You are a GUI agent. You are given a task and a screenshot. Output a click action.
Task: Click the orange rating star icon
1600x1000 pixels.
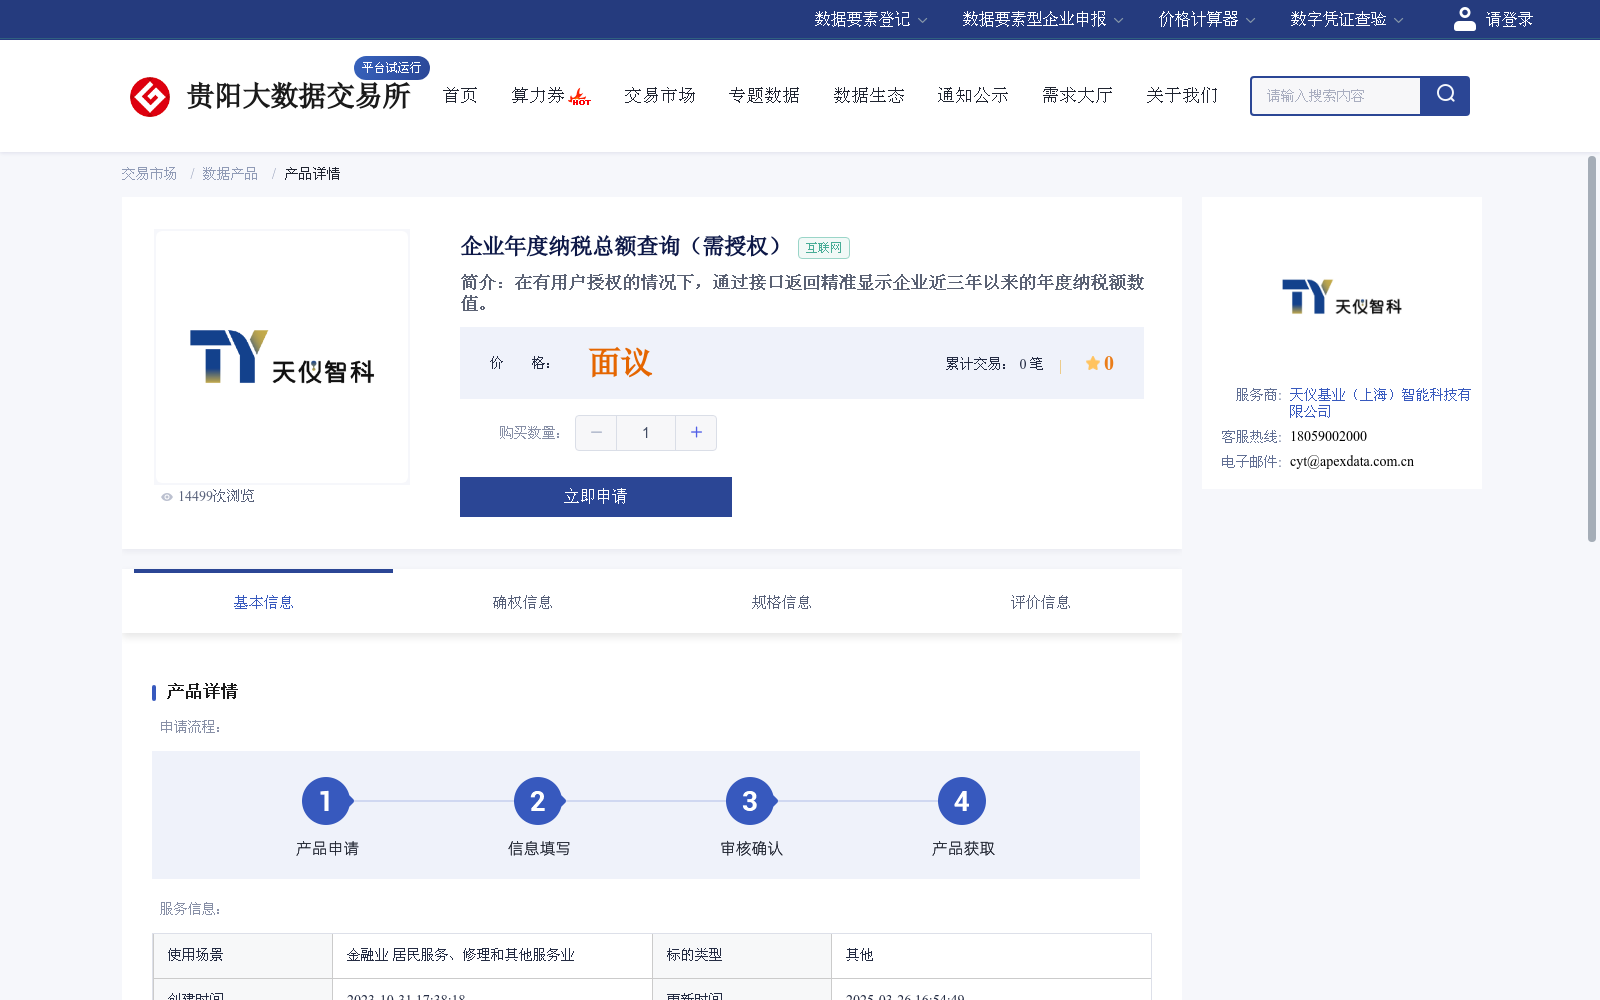(1093, 363)
